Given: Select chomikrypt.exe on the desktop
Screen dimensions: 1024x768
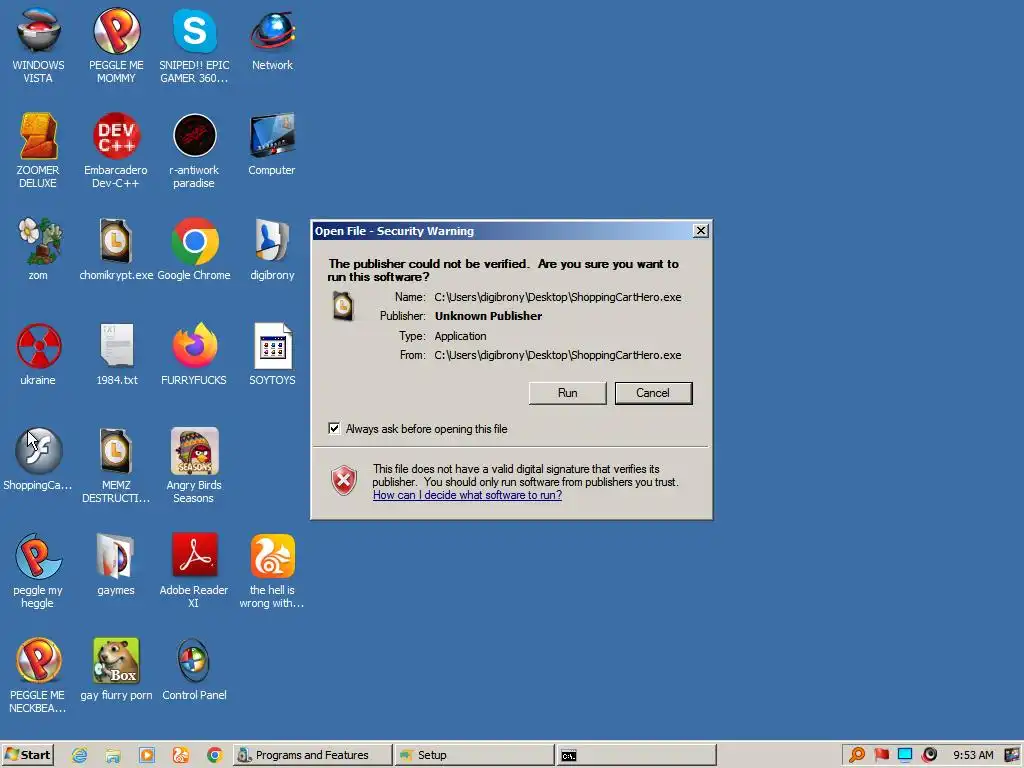Looking at the screenshot, I should coord(116,249).
